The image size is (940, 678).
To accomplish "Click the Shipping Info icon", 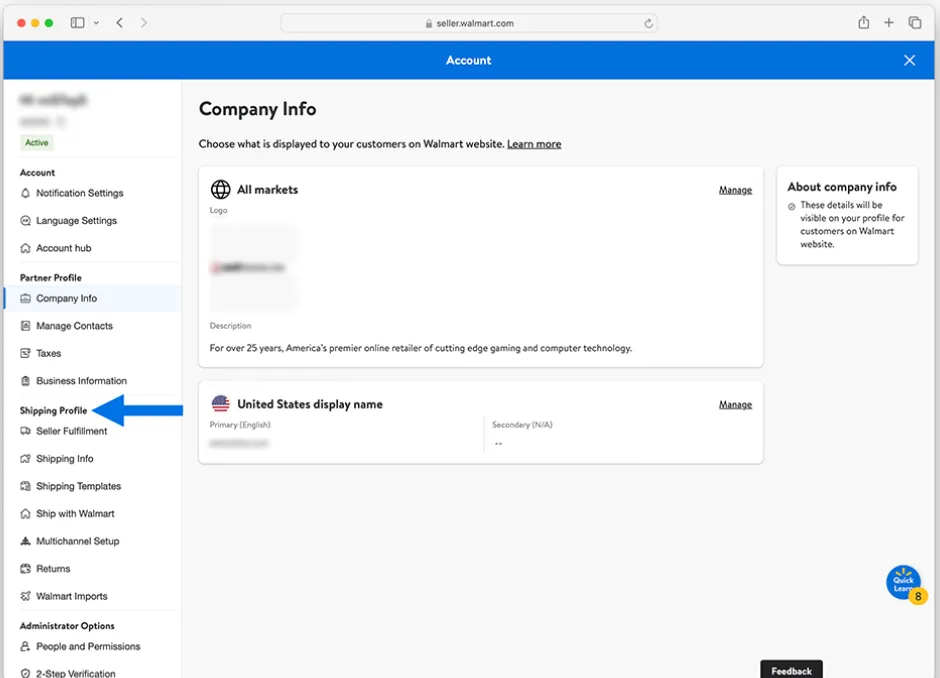I will (25, 459).
